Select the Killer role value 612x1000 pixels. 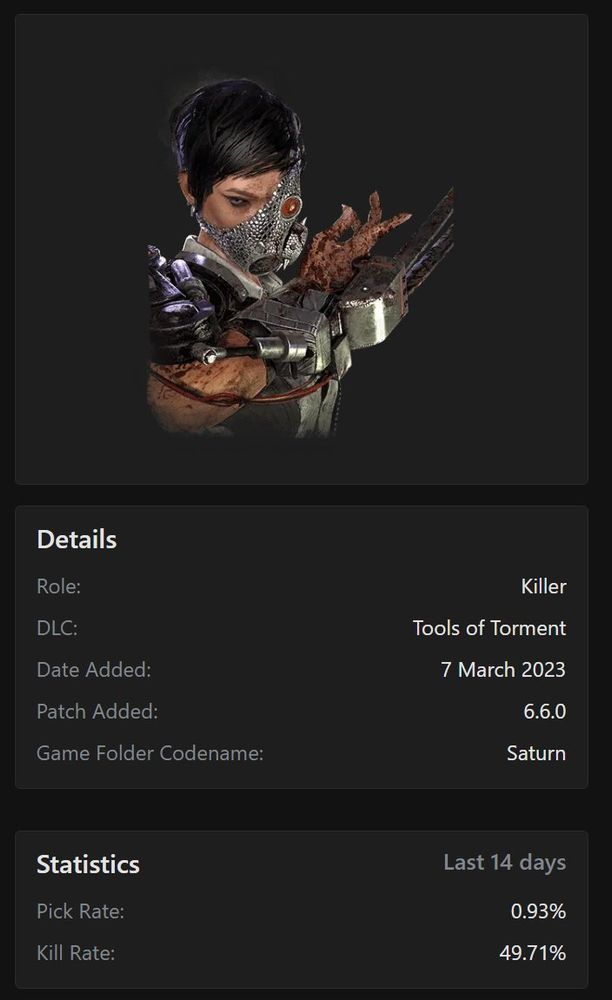[543, 586]
